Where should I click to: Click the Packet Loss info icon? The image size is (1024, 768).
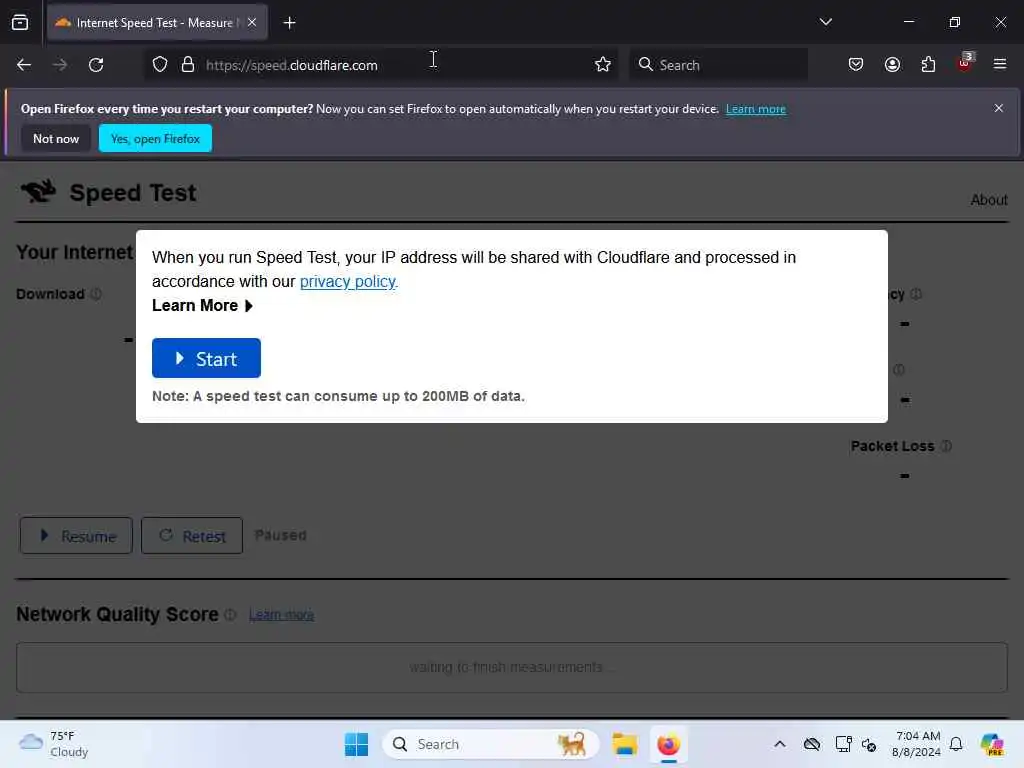[946, 446]
